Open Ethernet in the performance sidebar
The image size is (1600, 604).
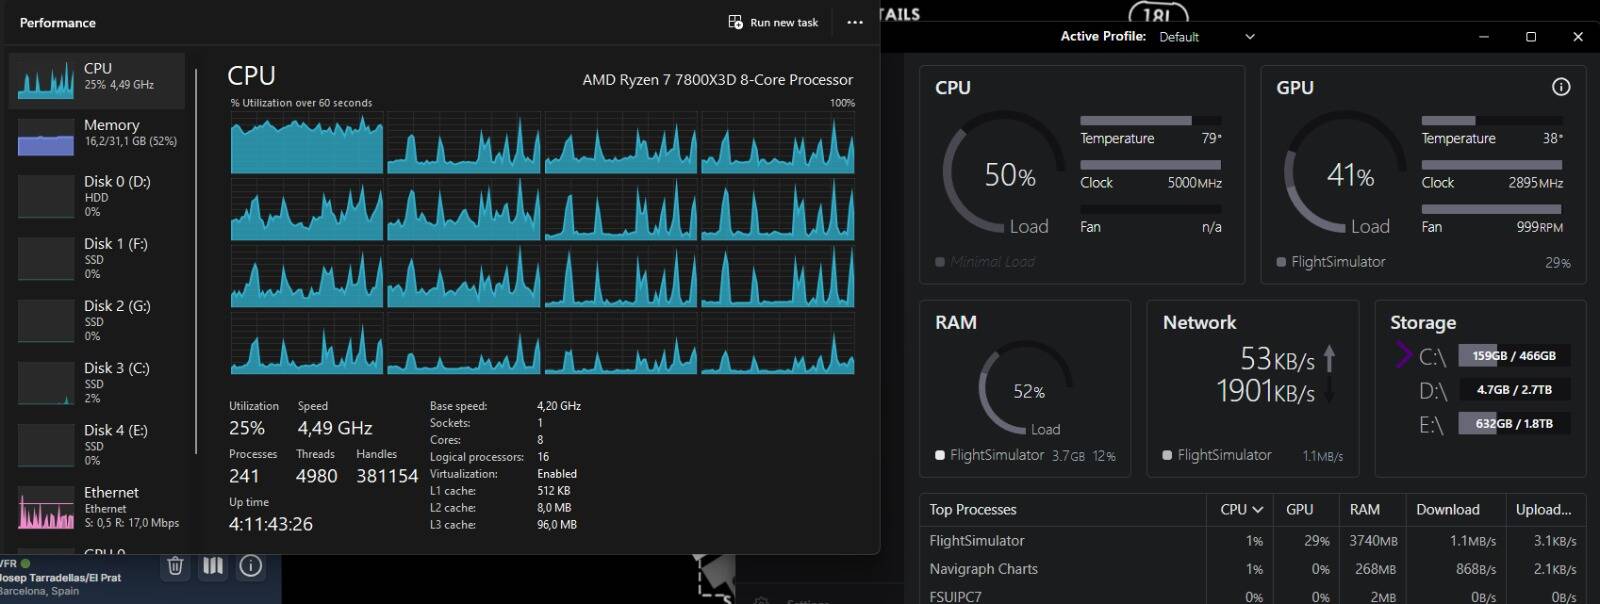coord(97,507)
